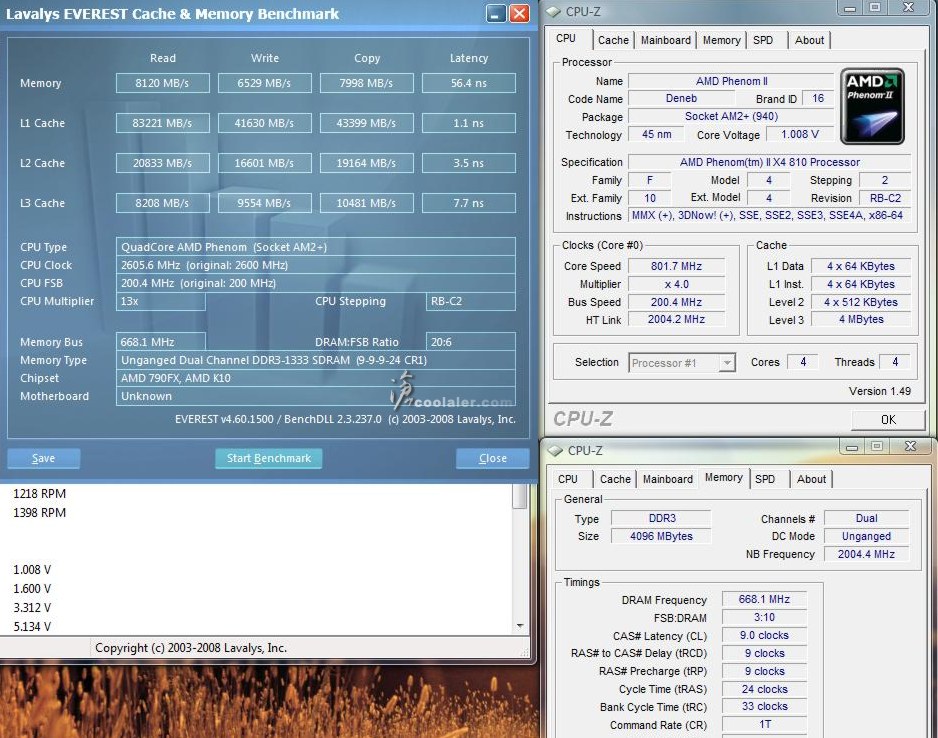Click the Core Speed value 801.7 MHz
The width and height of the screenshot is (938, 738).
(676, 266)
